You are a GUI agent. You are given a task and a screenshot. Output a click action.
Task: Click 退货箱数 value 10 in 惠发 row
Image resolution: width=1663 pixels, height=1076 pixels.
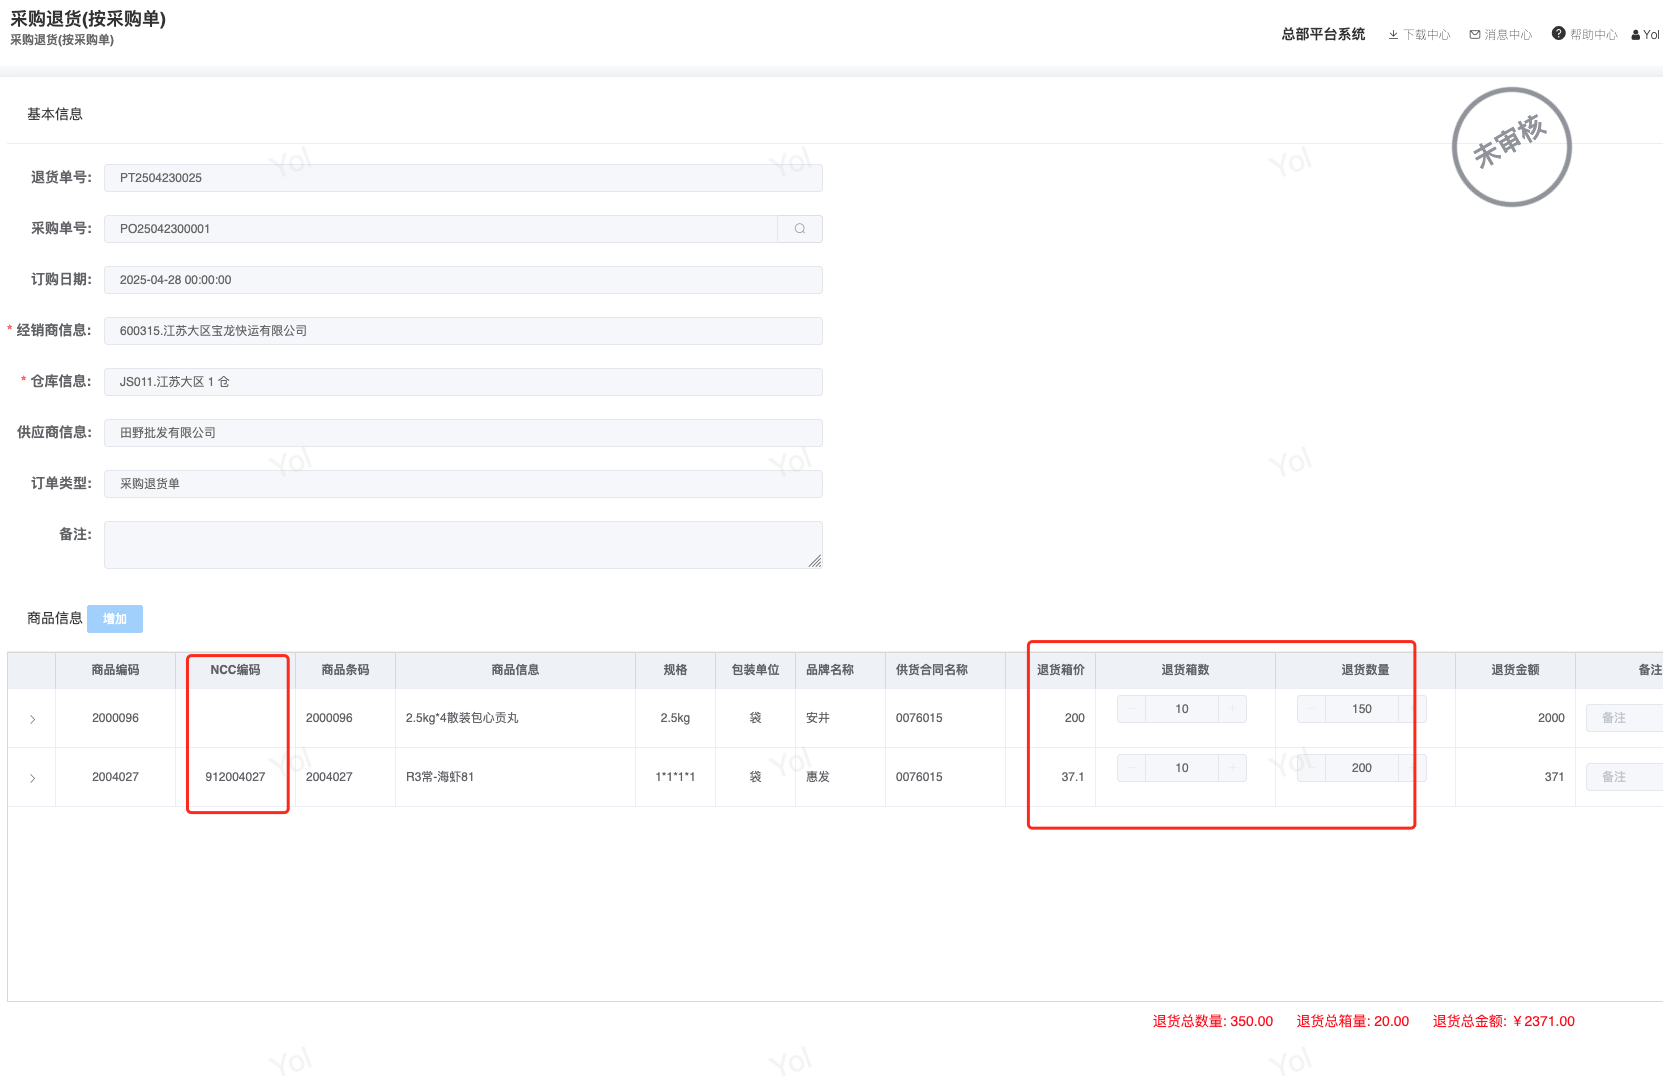click(x=1182, y=768)
